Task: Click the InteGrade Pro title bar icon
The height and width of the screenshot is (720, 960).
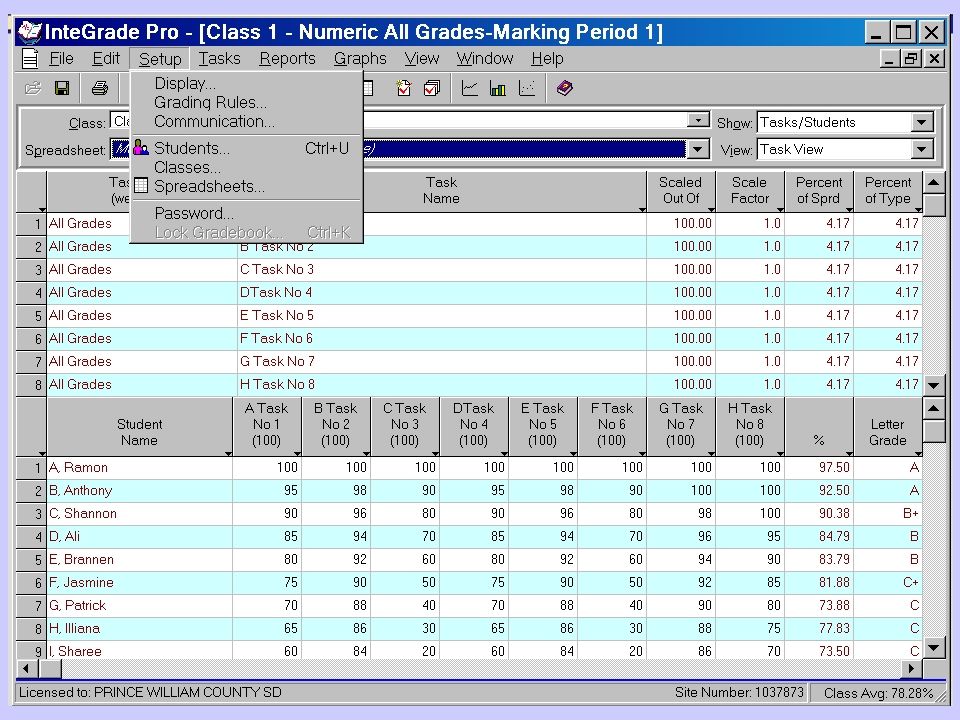Action: (29, 32)
